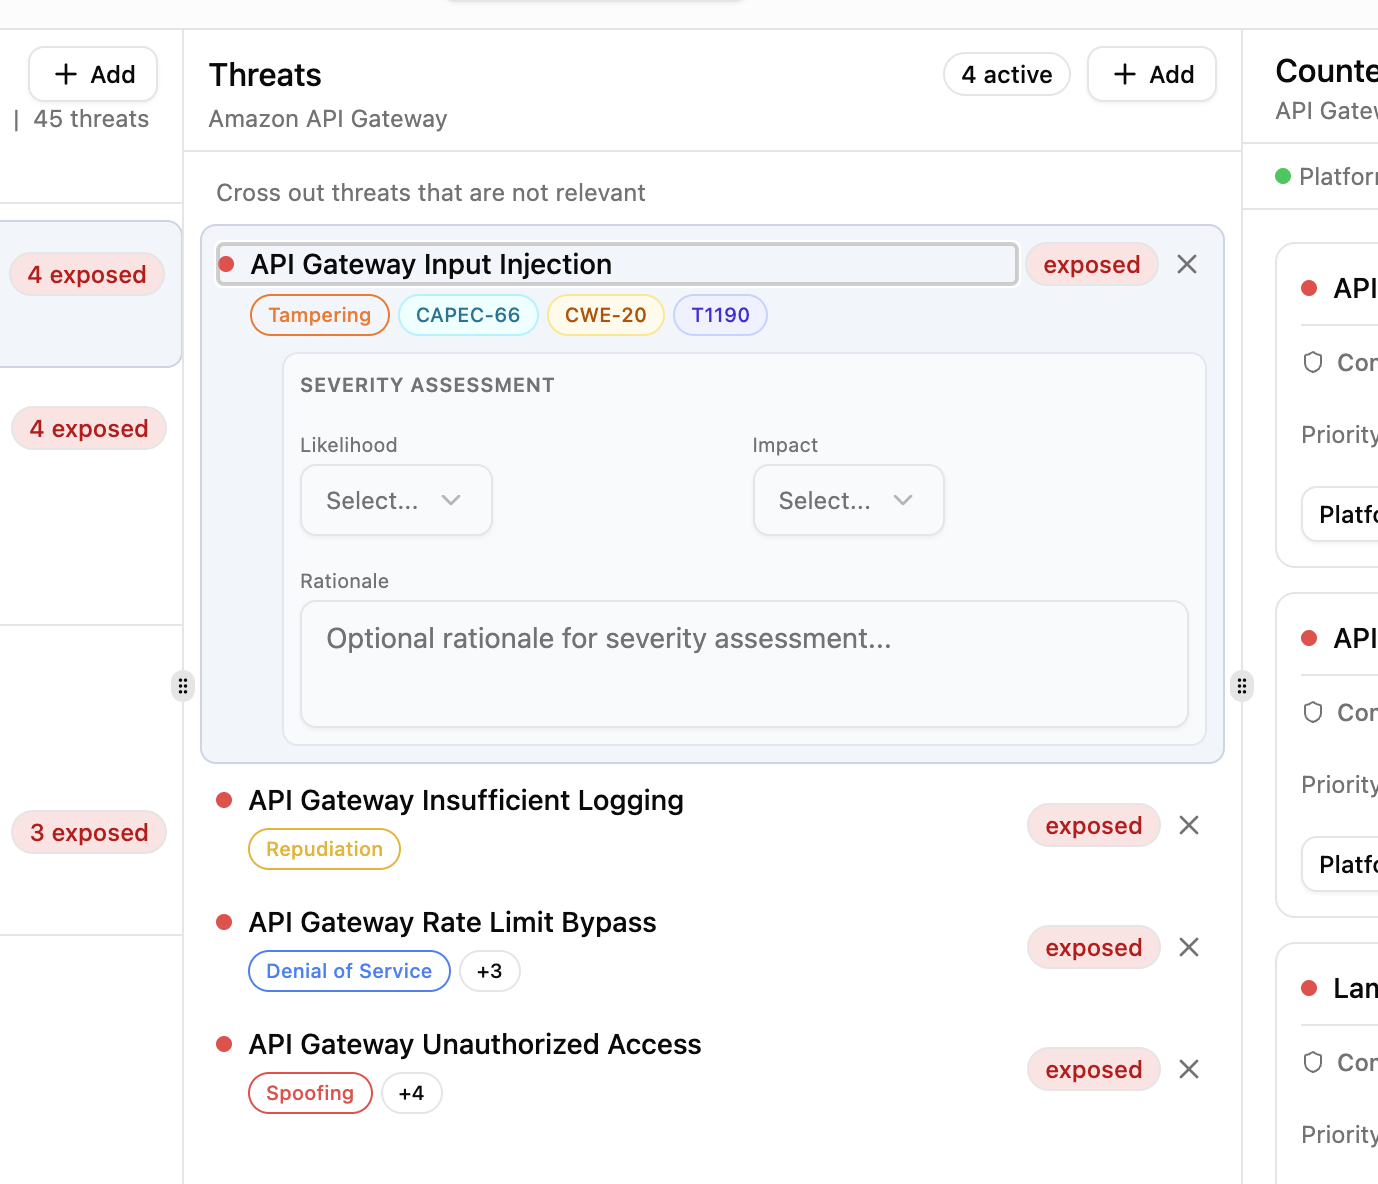Screen dimensions: 1378x1184
Task: Expand the +4 tags on Unauthorized Access
Action: pyautogui.click(x=412, y=1093)
